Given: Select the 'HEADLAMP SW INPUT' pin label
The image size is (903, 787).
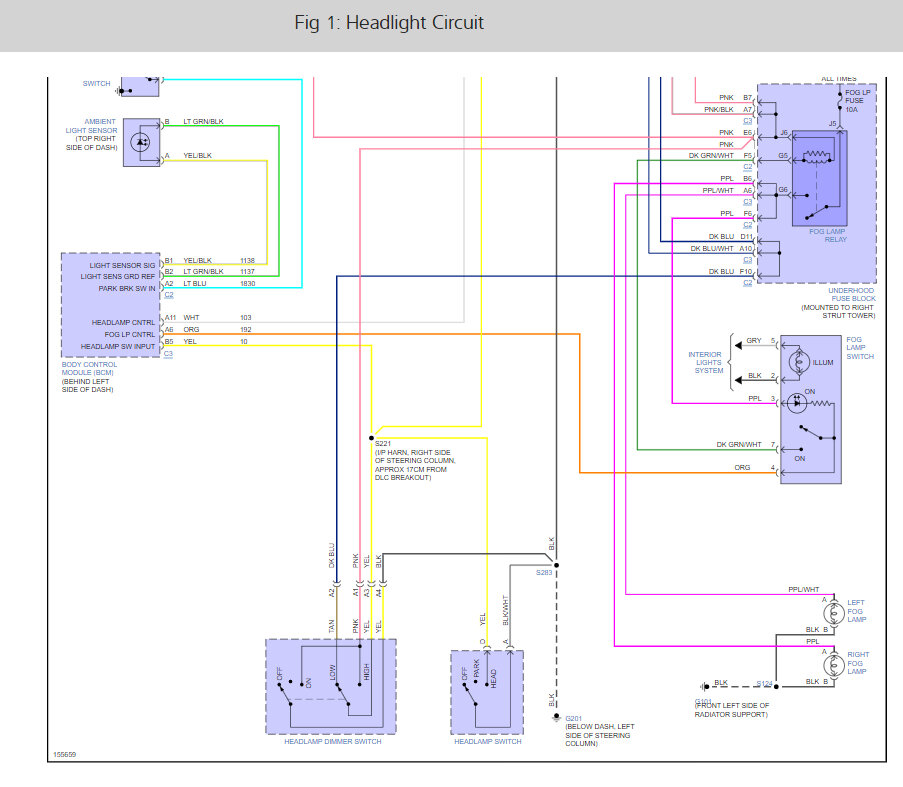Looking at the screenshot, I should (x=118, y=347).
